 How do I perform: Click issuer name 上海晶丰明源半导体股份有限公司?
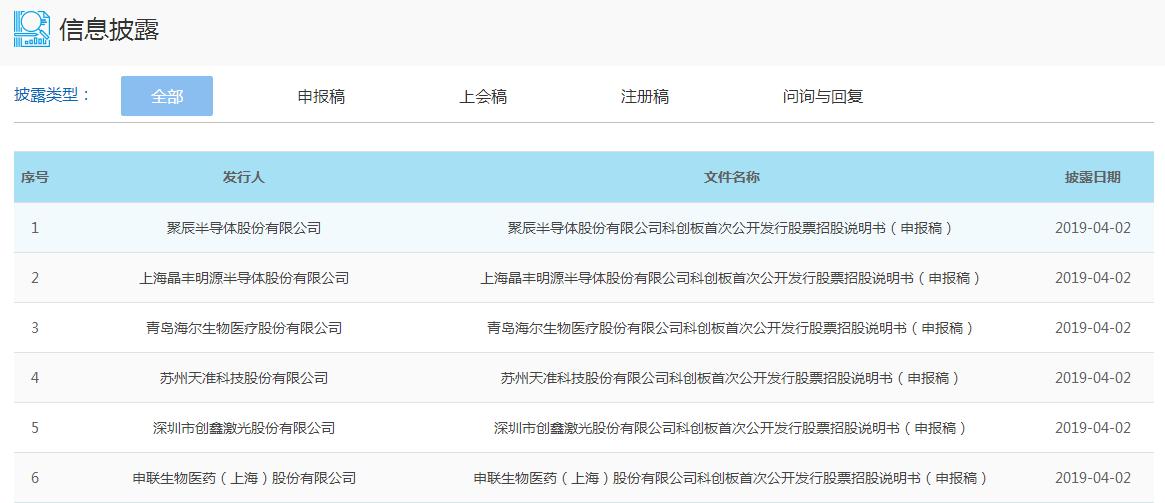click(x=244, y=278)
